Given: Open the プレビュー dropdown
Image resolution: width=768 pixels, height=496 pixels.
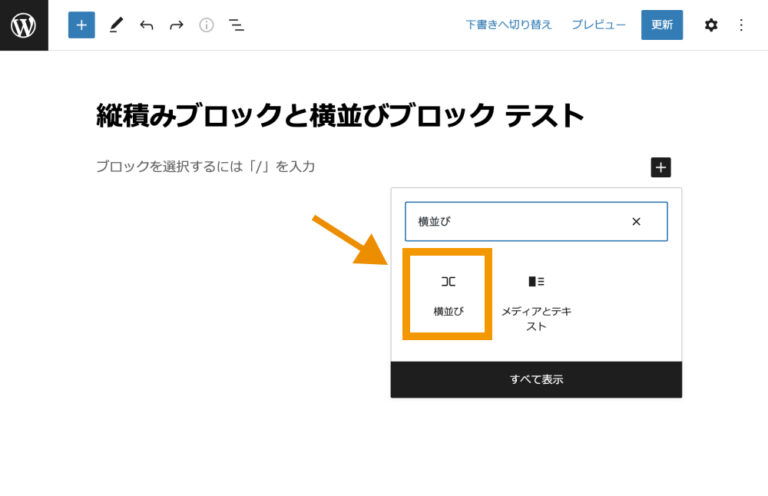Looking at the screenshot, I should (598, 25).
